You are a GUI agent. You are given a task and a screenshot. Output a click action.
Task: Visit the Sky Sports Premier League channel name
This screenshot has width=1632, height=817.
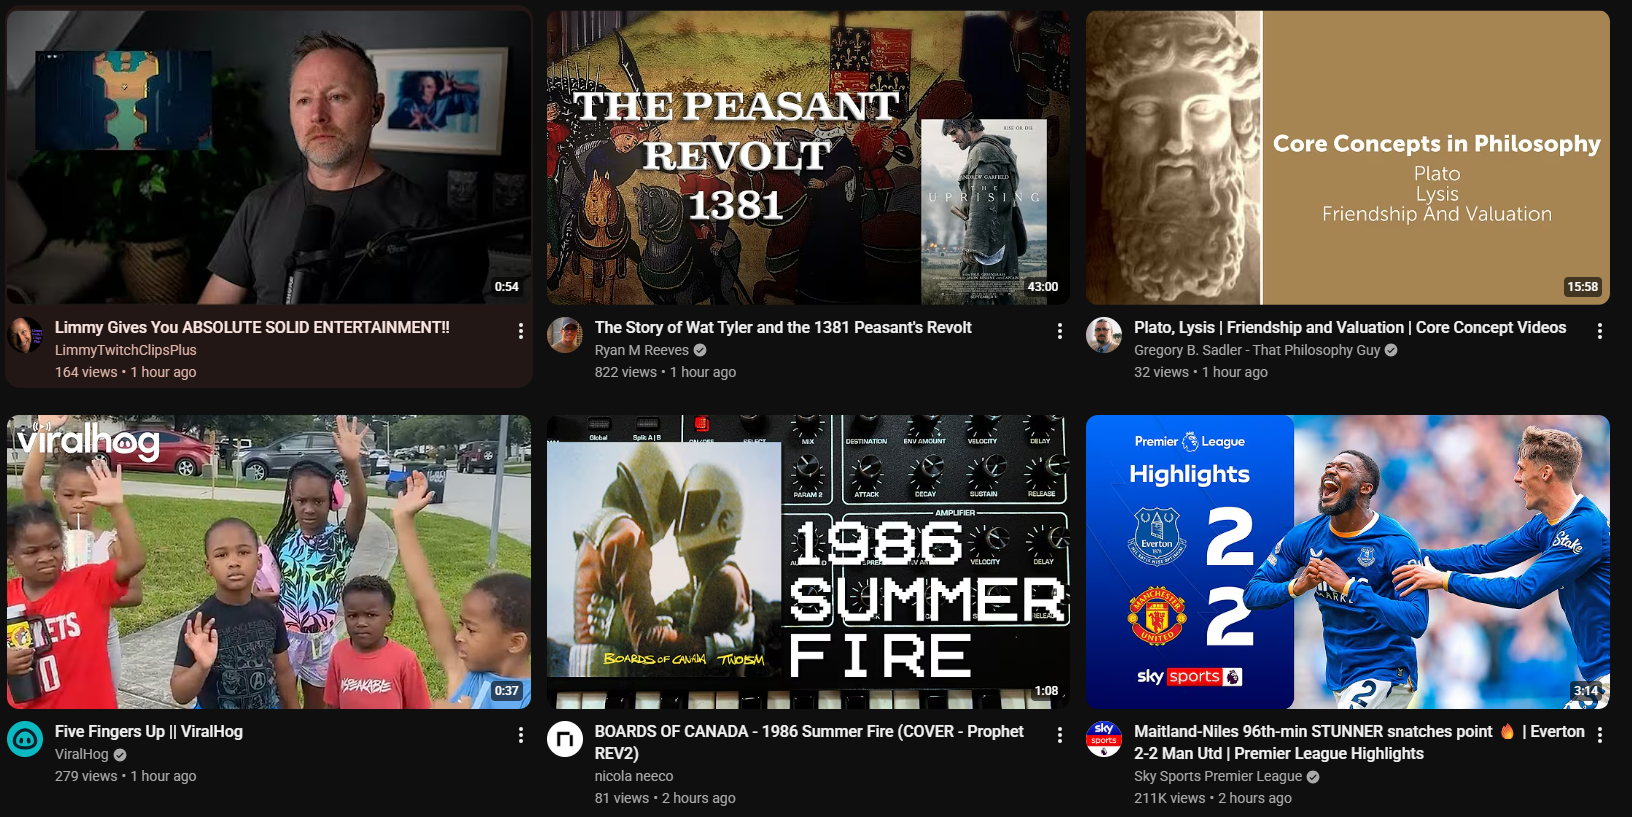[x=1218, y=776]
